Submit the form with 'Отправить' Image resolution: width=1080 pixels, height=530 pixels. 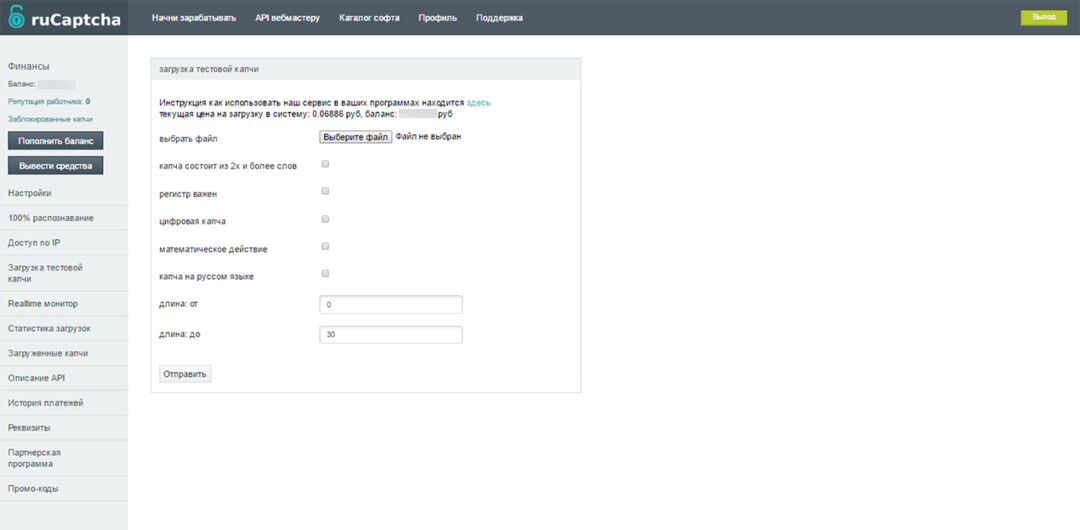tap(185, 374)
